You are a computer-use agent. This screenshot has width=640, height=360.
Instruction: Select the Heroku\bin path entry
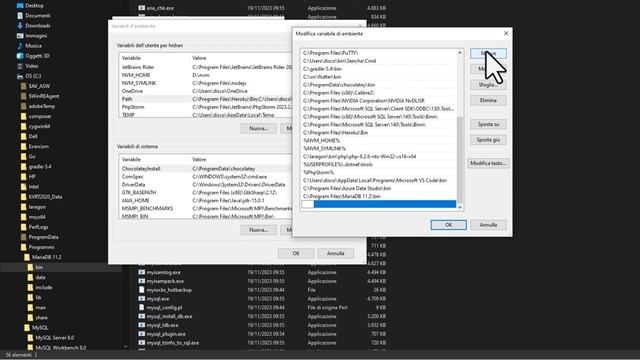[x=378, y=132]
